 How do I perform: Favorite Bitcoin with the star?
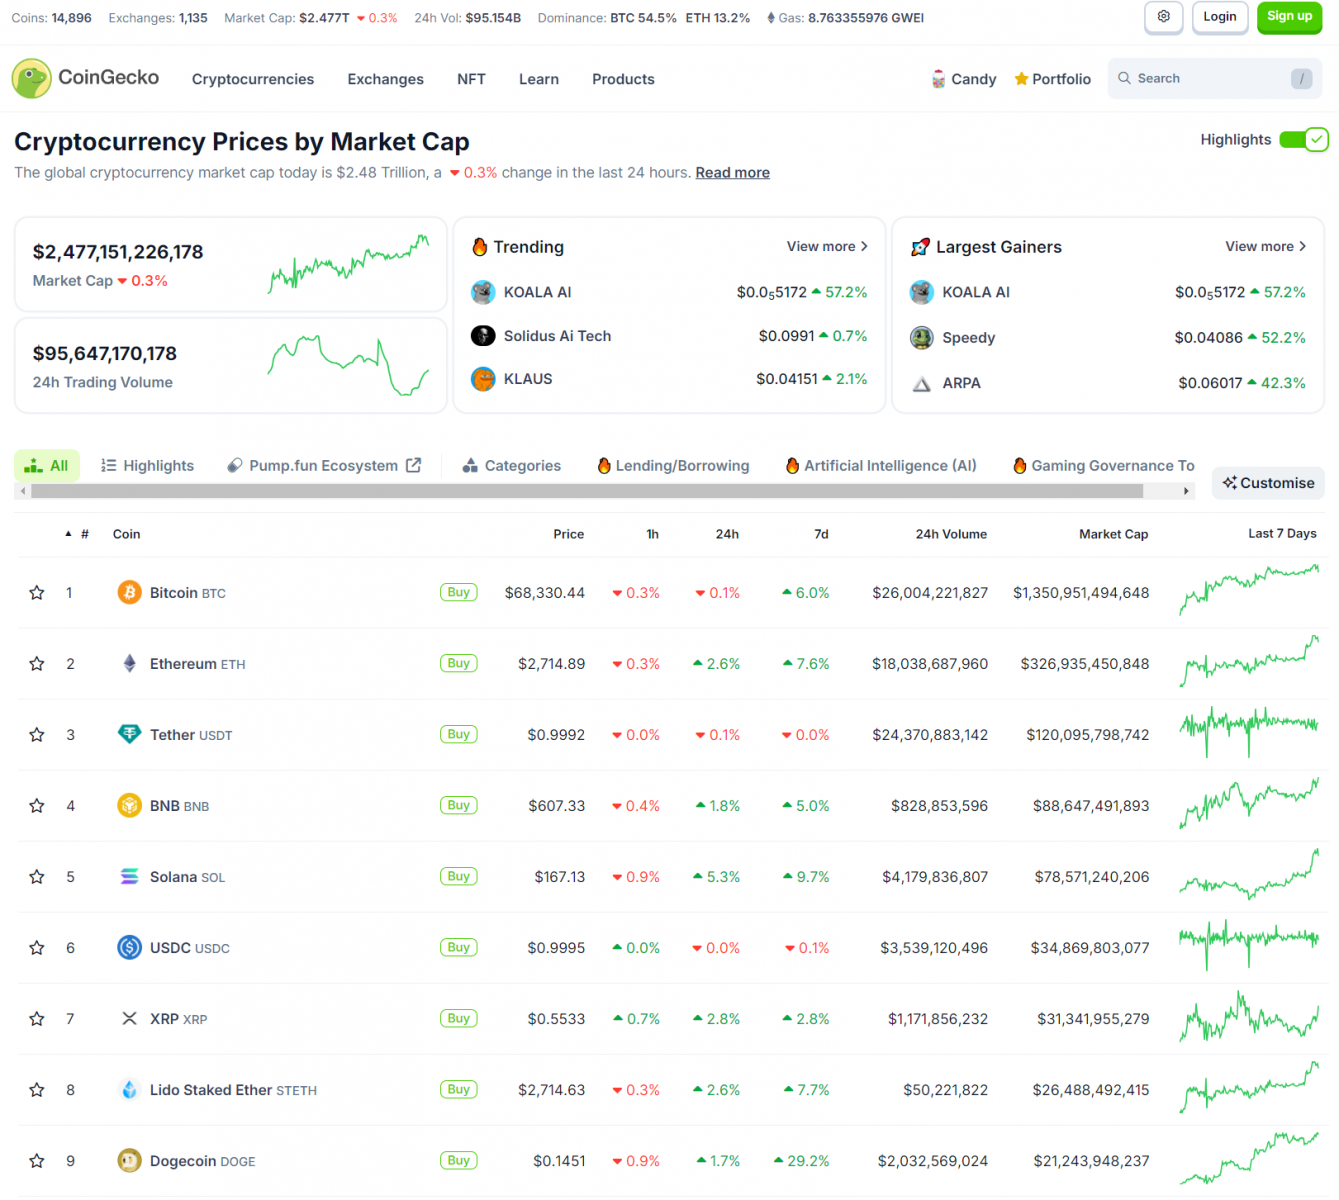click(x=37, y=593)
